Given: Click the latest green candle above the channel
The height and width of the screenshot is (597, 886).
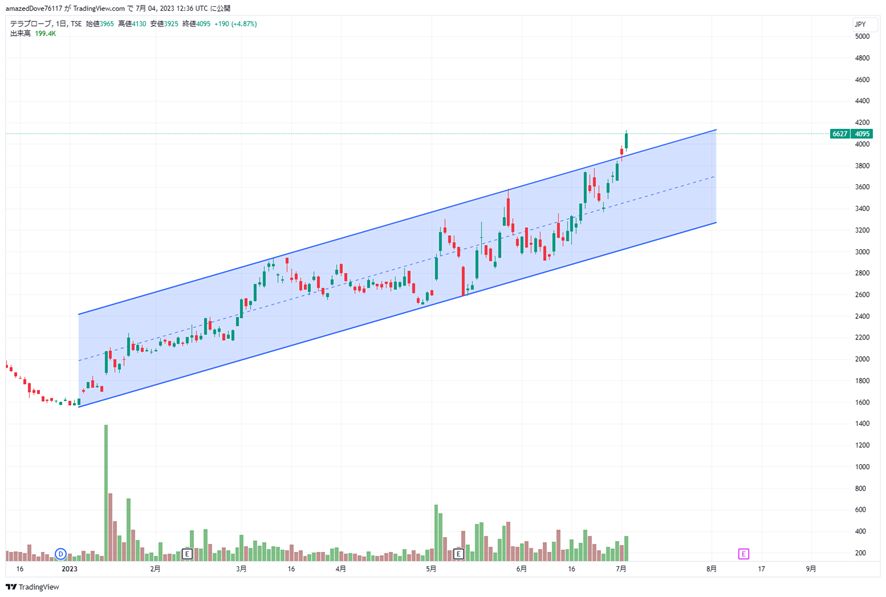Looking at the screenshot, I should 626,140.
